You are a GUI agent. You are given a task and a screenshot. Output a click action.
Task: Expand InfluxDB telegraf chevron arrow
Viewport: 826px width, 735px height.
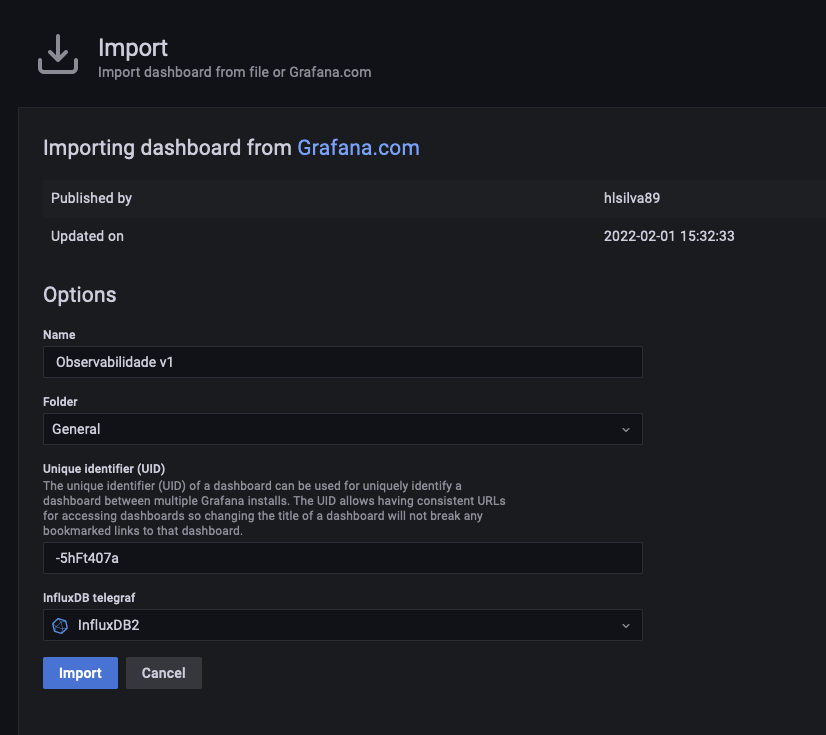coord(626,626)
